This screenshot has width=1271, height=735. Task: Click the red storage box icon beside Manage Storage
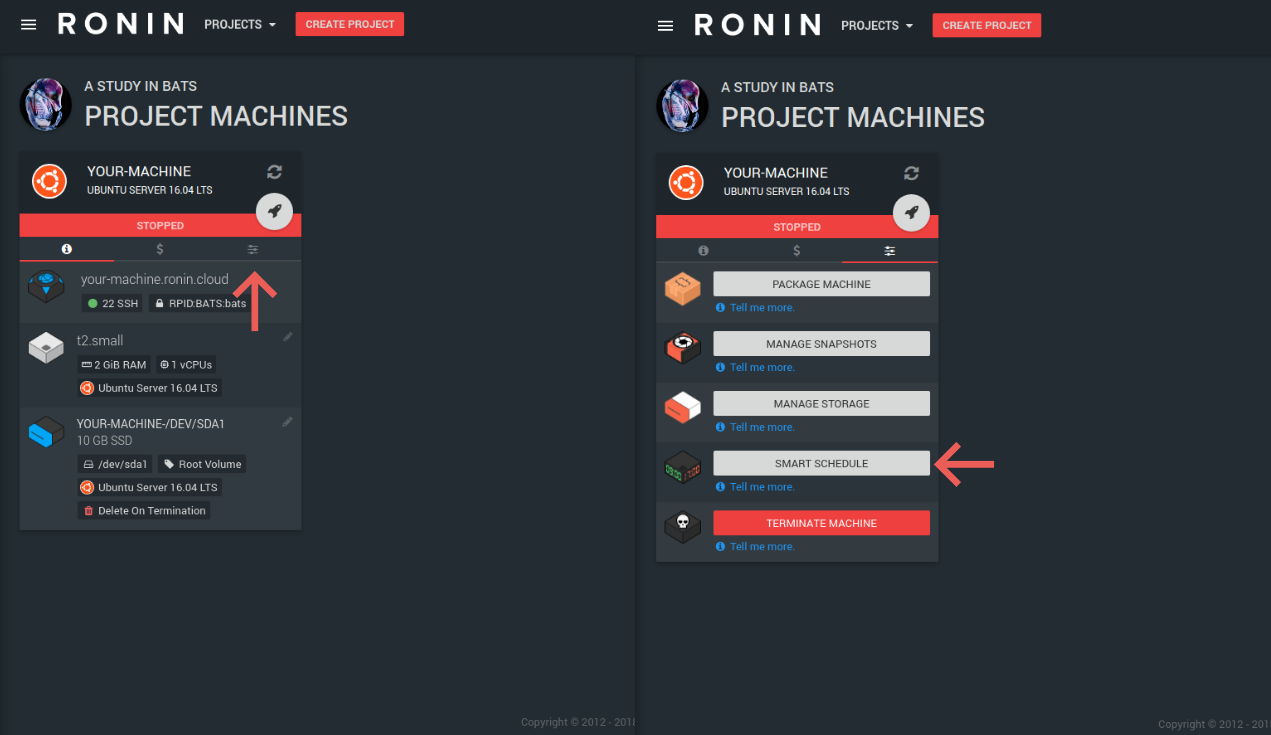[x=682, y=407]
